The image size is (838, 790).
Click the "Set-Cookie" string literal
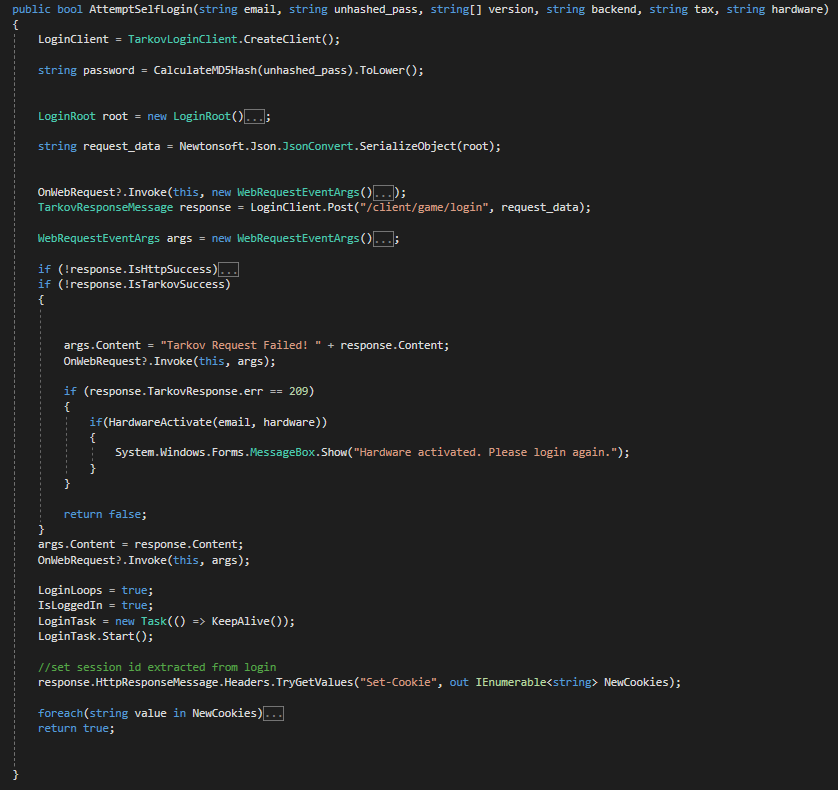[x=398, y=682]
